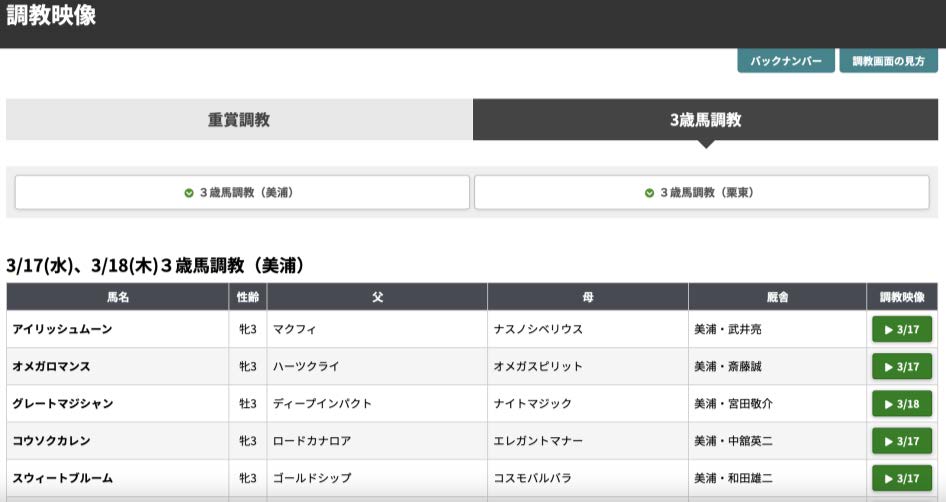Click sire name ハーツクライ
Image resolution: width=946 pixels, height=502 pixels.
point(306,367)
